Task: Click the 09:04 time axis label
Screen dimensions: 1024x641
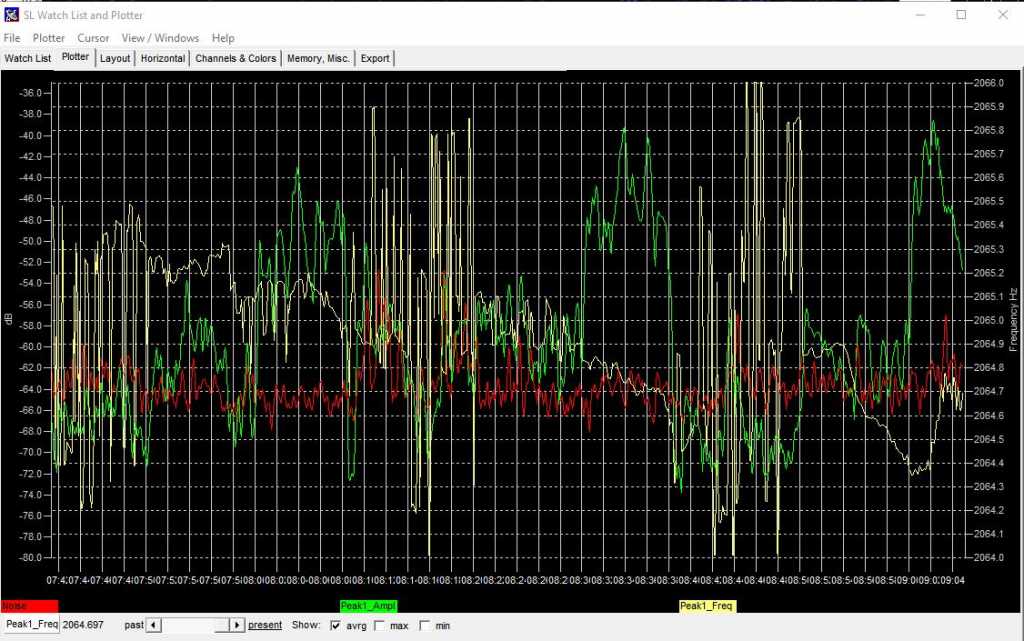Action: (953, 580)
